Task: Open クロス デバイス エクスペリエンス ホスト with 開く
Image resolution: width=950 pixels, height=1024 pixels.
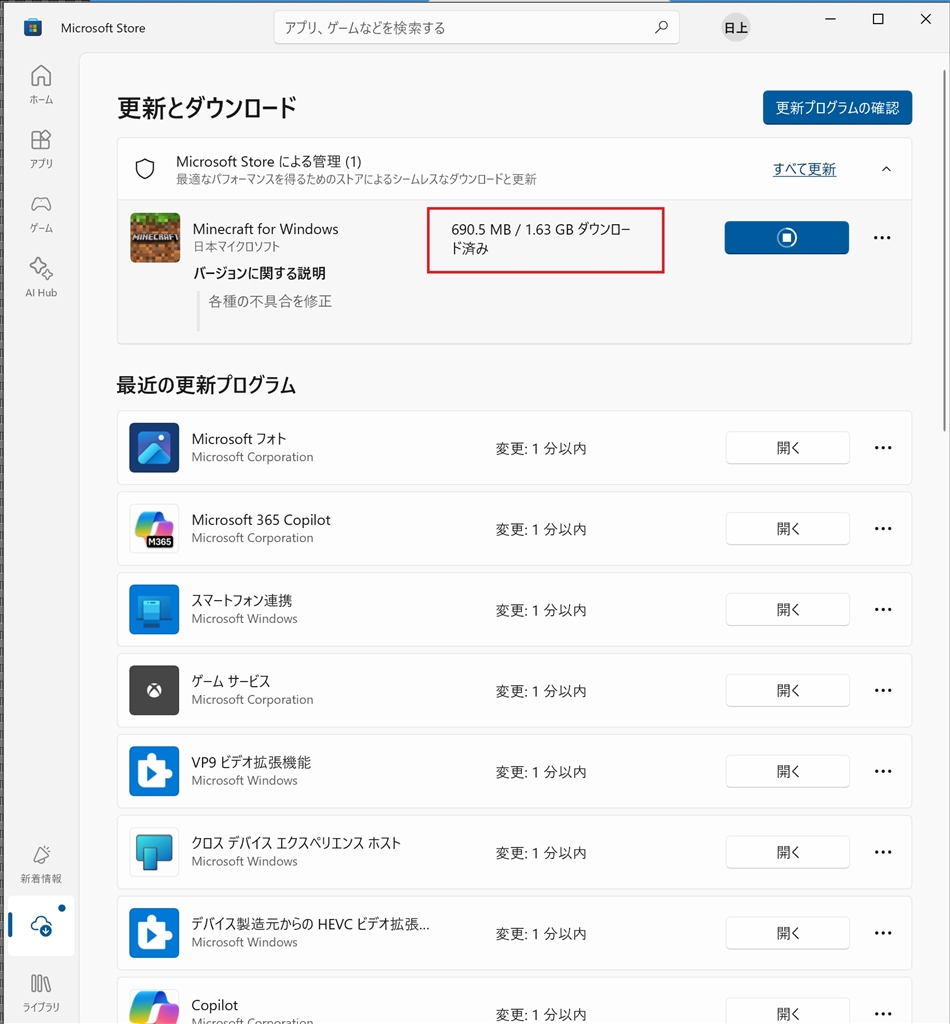Action: (x=787, y=852)
